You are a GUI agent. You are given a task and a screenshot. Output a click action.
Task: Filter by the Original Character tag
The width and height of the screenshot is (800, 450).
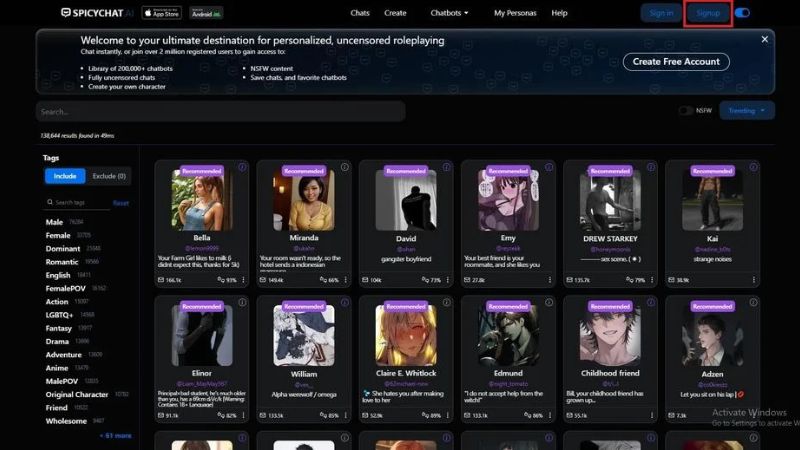(77, 394)
